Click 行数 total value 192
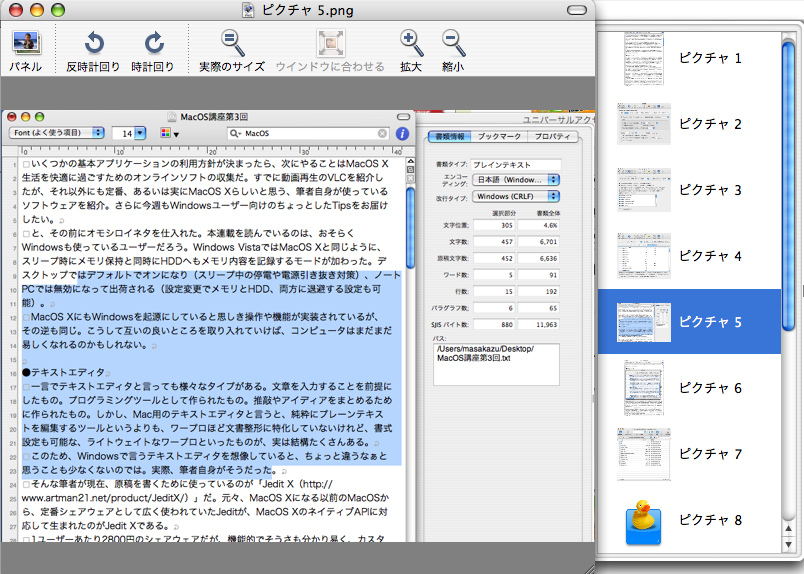The width and height of the screenshot is (804, 574). 539,291
